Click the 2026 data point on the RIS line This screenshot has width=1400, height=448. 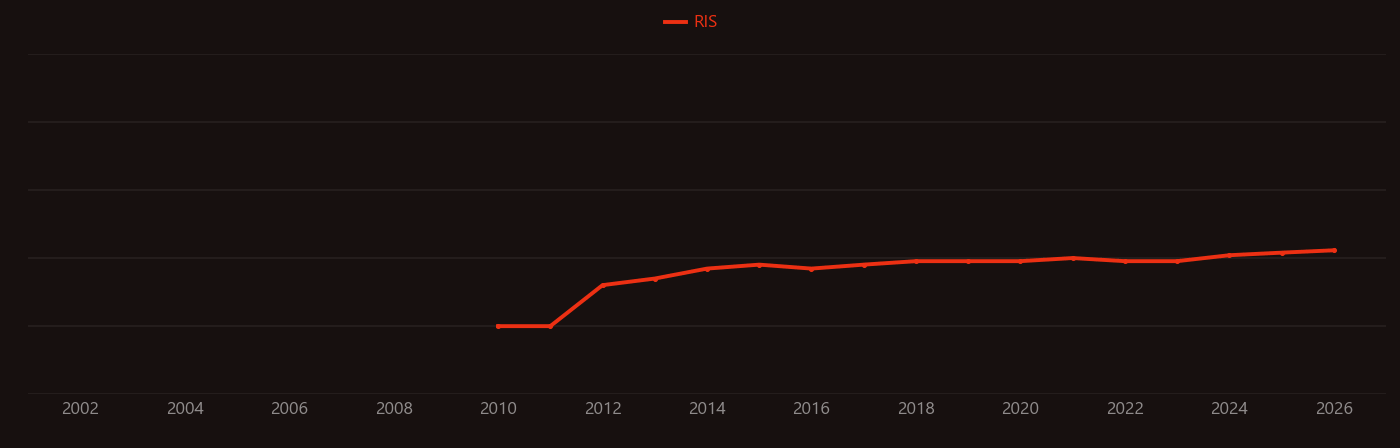pos(1334,250)
